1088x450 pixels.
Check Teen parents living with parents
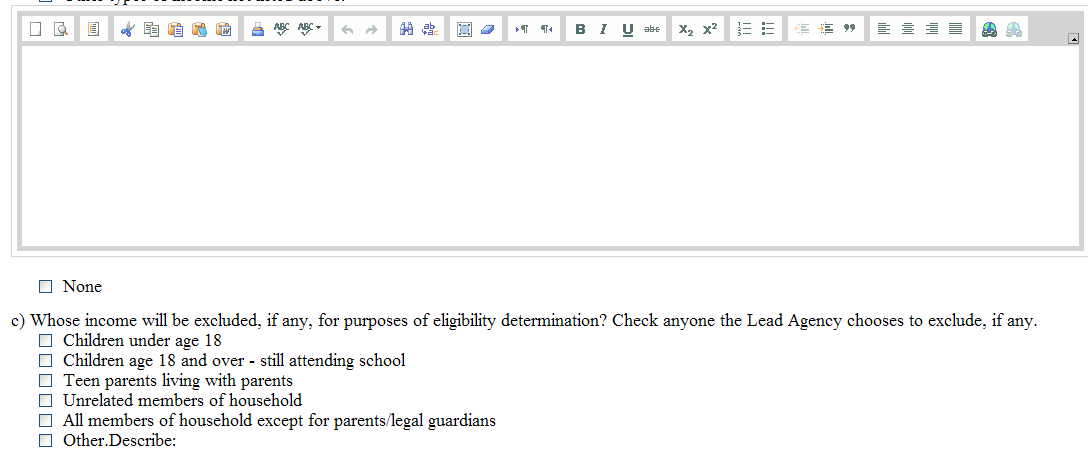[x=46, y=381]
